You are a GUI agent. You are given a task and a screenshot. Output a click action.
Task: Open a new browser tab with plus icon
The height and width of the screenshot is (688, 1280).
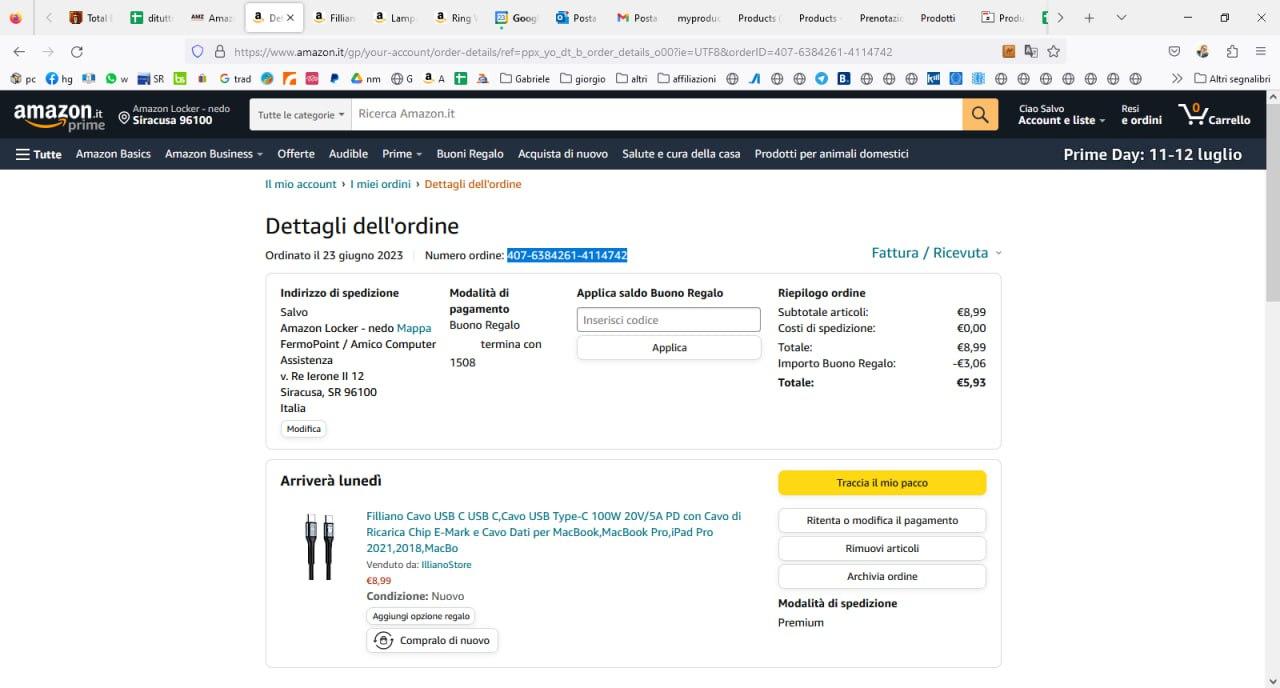(1089, 18)
